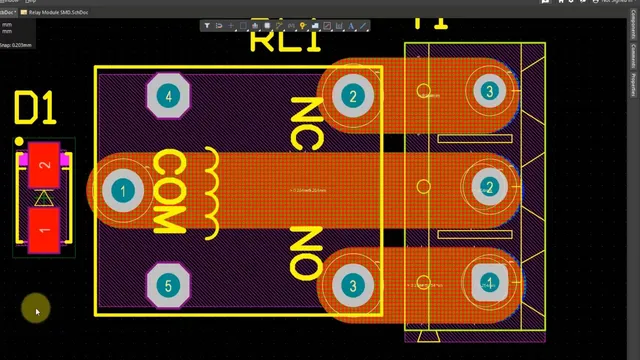Click the share flag icon in title bar
The width and height of the screenshot is (640, 360).
545,2
